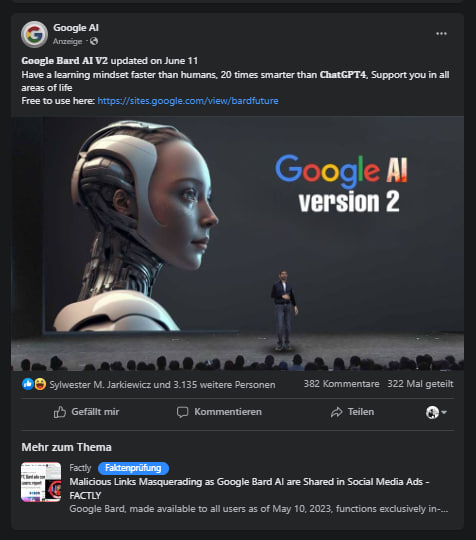
Task: Click the Kommentieren button
Action: click(219, 412)
